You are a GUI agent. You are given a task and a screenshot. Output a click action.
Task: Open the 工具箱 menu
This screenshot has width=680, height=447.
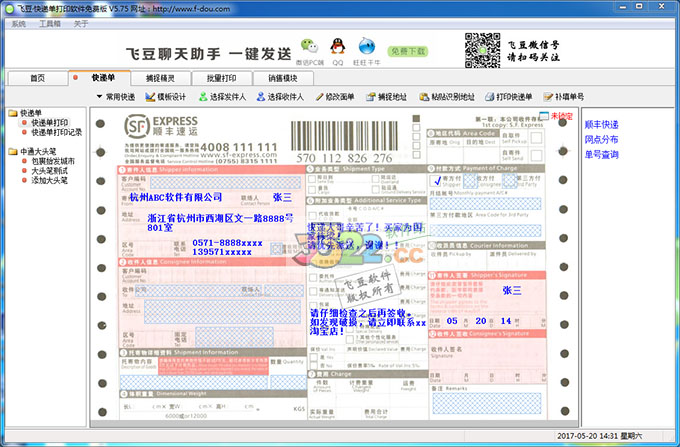(50, 22)
